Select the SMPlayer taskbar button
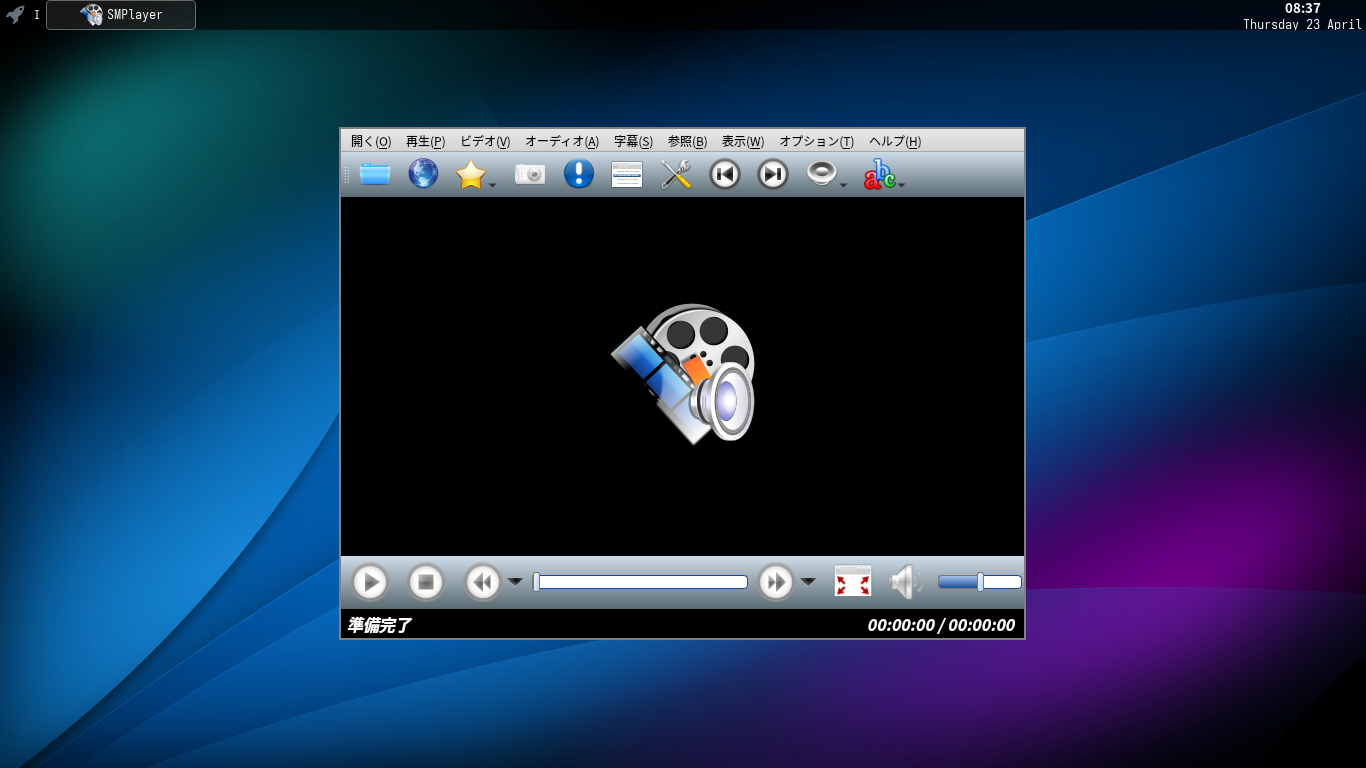The height and width of the screenshot is (768, 1366). (121, 15)
